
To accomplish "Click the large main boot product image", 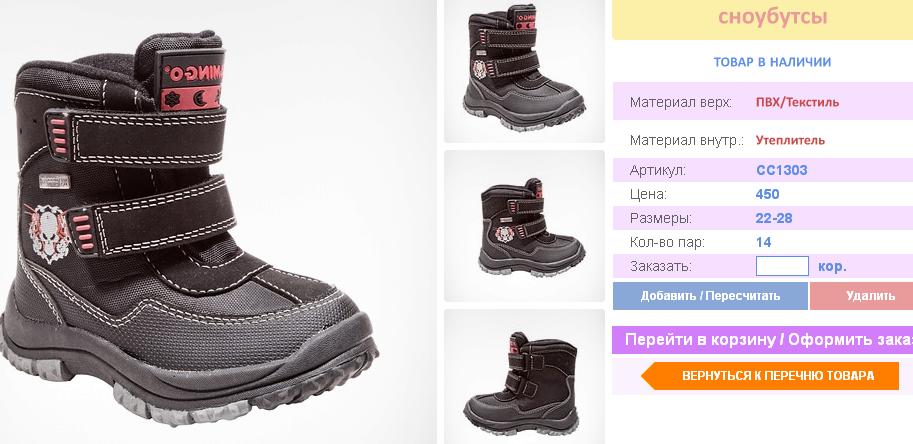I will [217, 222].
